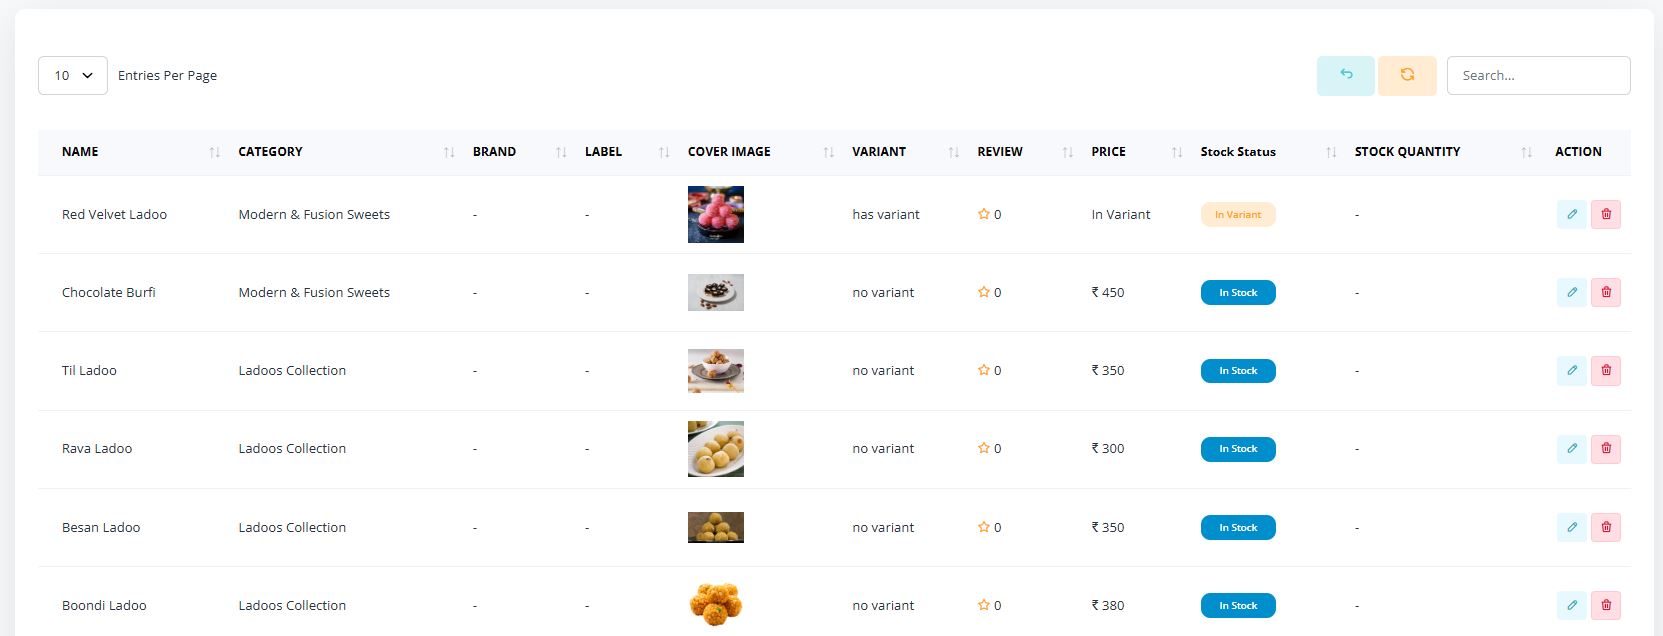Click trash icon for Boondi Ladoo

(1606, 605)
